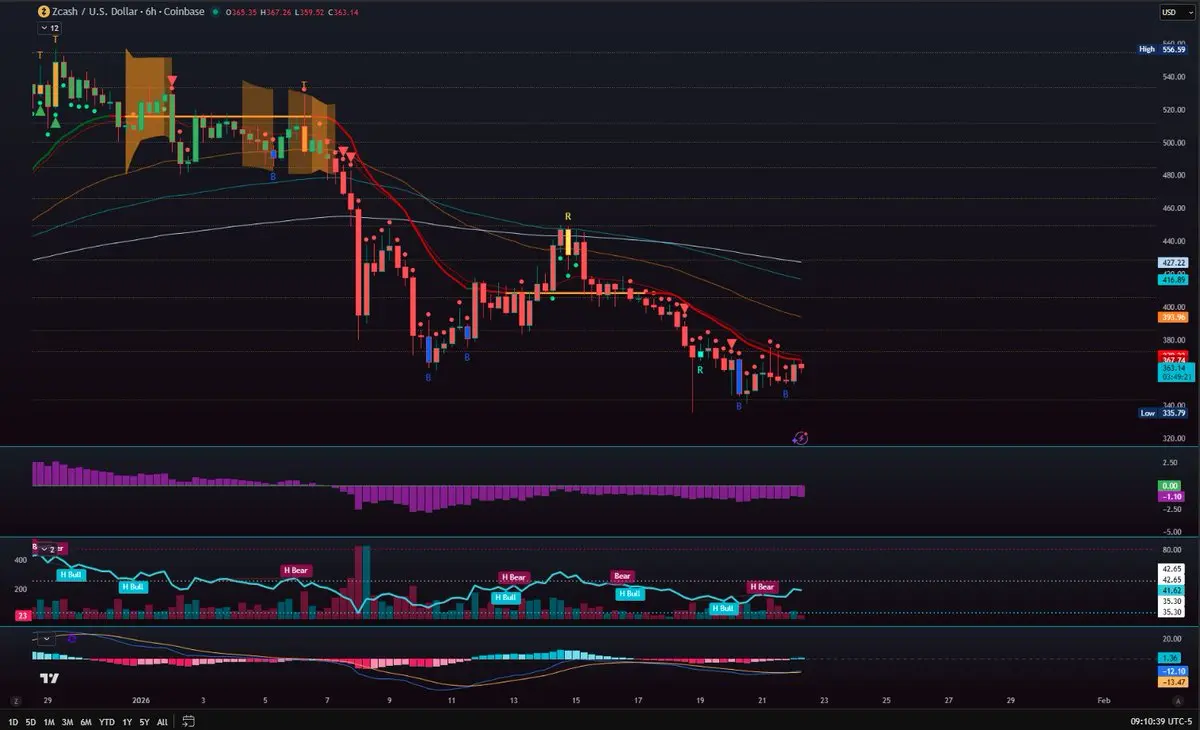Select the 5Y time range
The image size is (1200, 730).
point(144,721)
